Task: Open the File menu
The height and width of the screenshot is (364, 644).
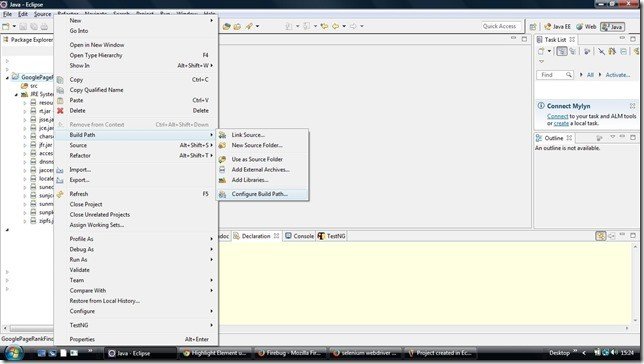Action: tap(7, 14)
